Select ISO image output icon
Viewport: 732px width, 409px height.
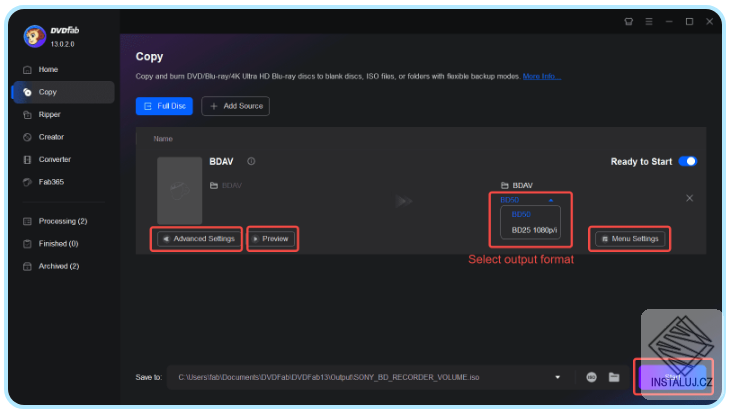(x=591, y=377)
